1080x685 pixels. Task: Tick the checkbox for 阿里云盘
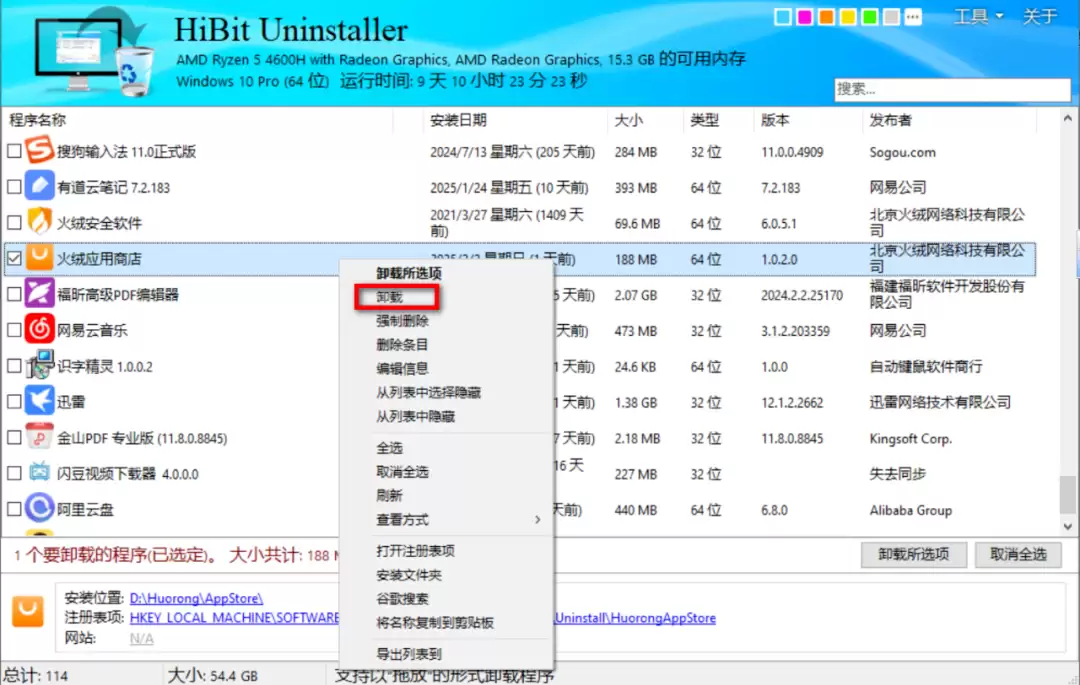click(x=14, y=509)
